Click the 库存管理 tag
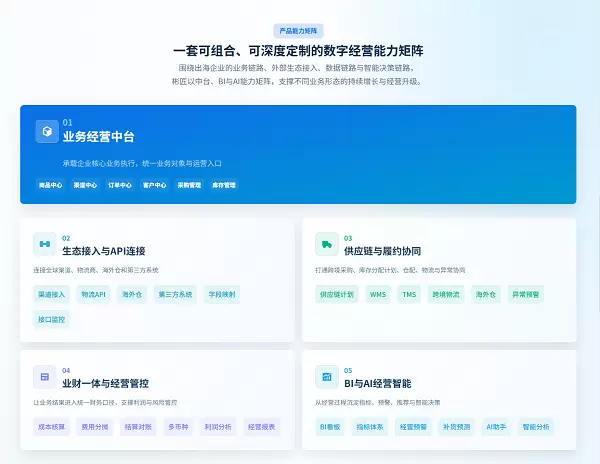Image resolution: width=600 pixels, height=464 pixels. tap(224, 185)
